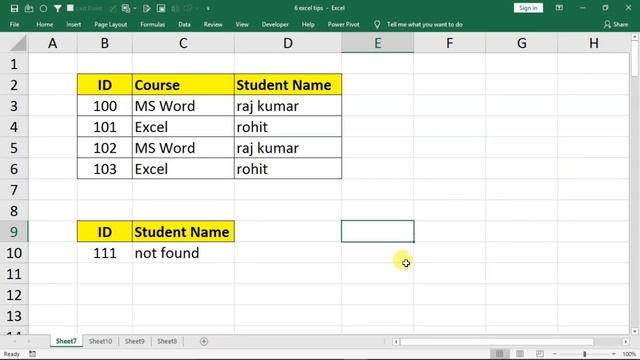The height and width of the screenshot is (360, 640).
Task: Open the Data ribbon tab
Action: pos(184,24)
